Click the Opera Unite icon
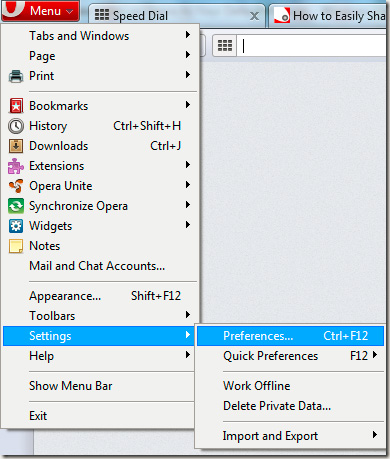The height and width of the screenshot is (459, 390). click(x=16, y=186)
